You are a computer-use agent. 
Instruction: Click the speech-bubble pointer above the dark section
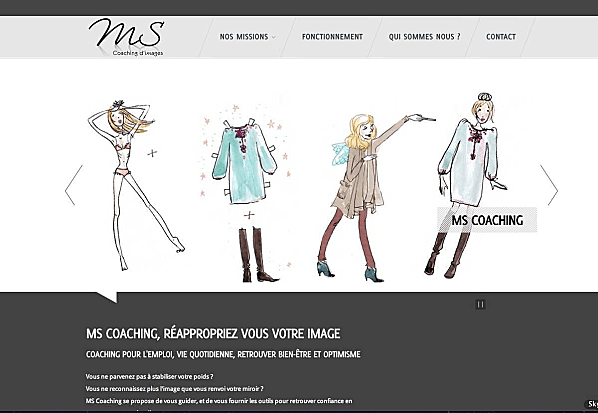click(x=107, y=297)
